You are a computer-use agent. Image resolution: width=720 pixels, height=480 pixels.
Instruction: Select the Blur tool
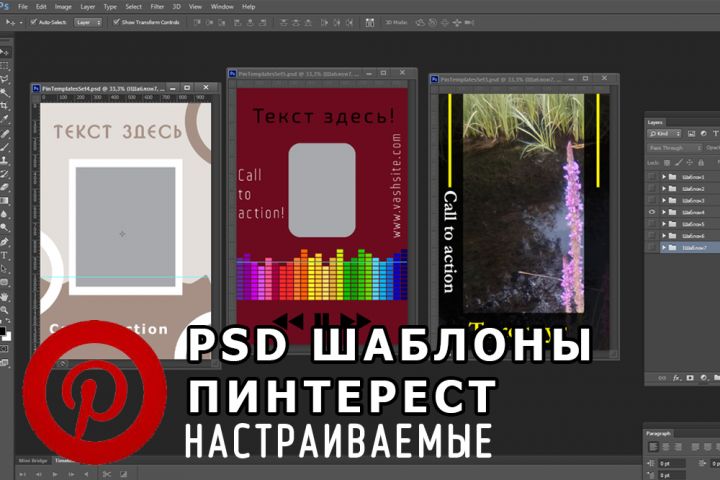[x=4, y=214]
